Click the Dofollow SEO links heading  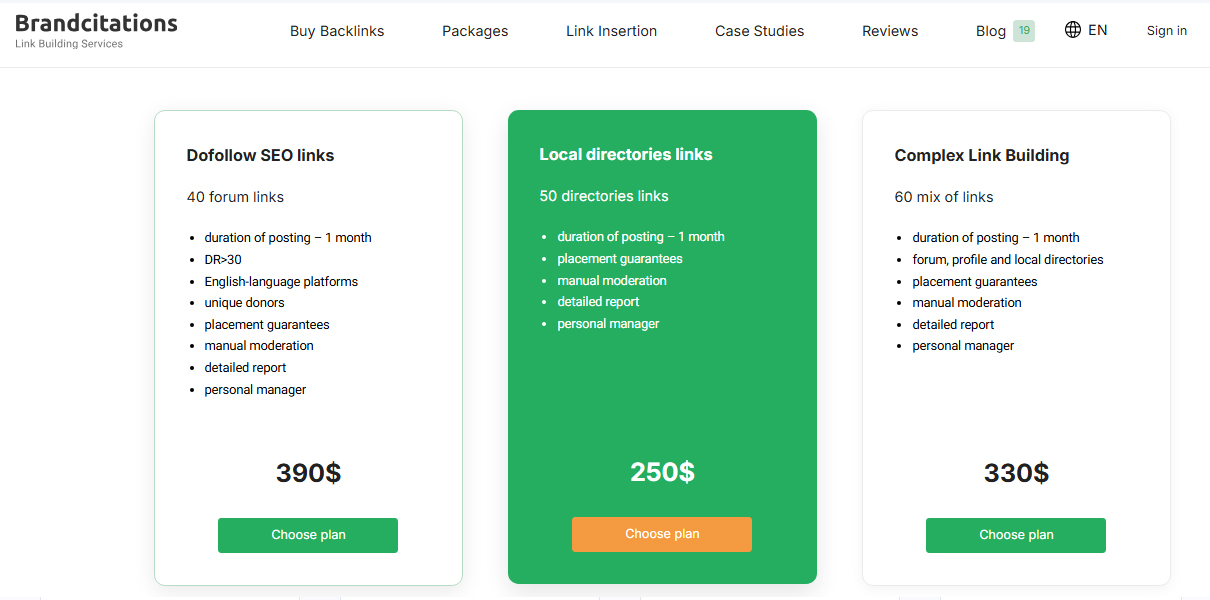[260, 156]
